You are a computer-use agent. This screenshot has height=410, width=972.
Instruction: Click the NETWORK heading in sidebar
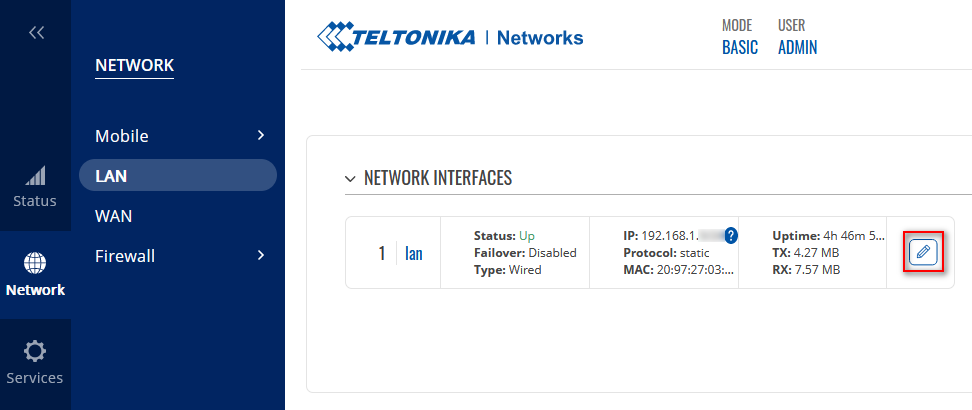pos(134,66)
